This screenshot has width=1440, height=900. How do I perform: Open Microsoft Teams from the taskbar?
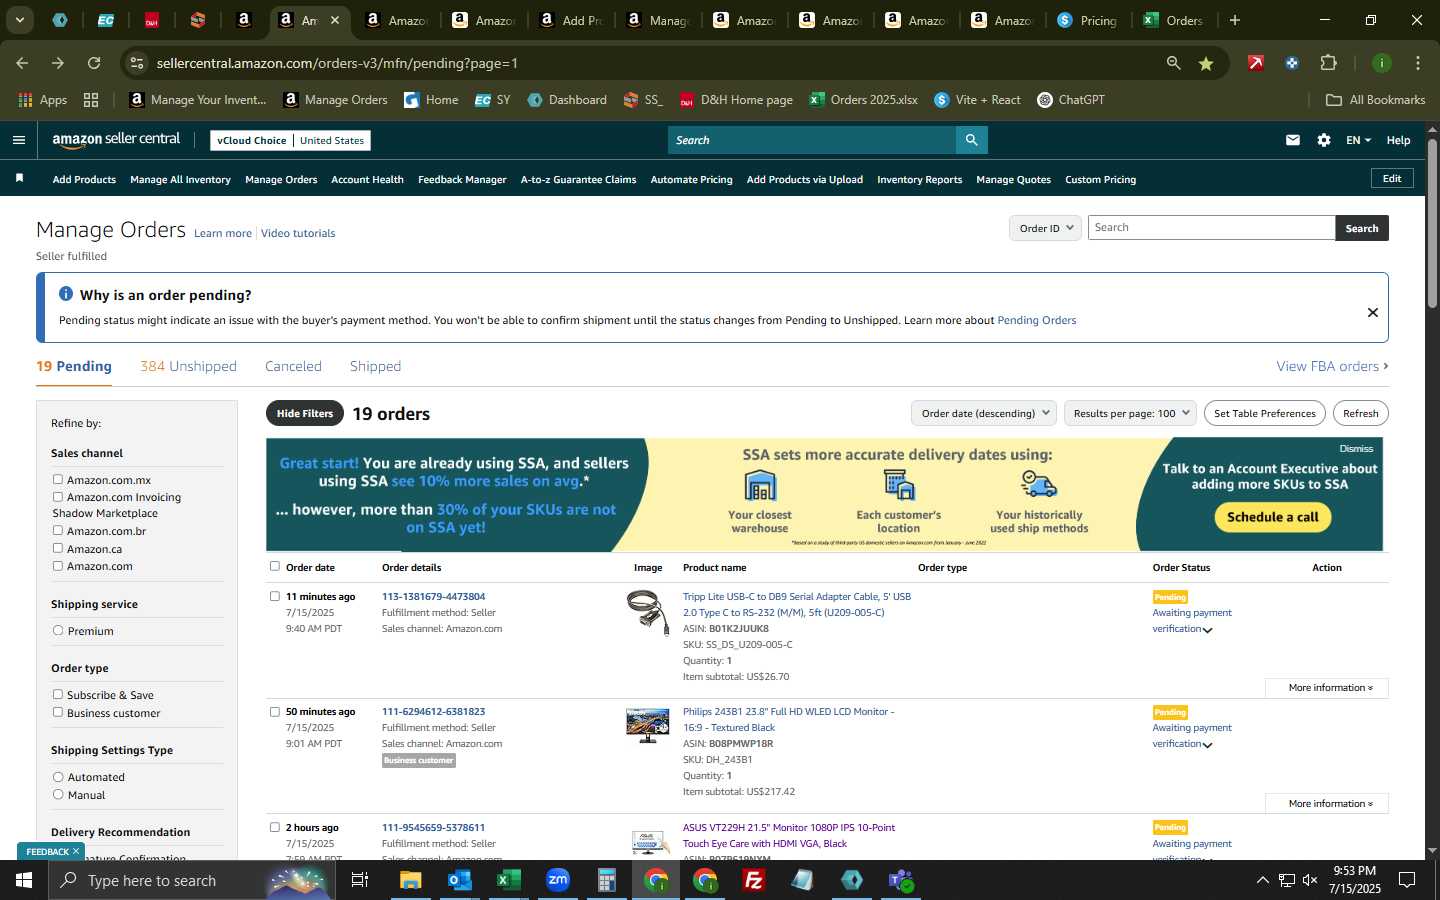point(901,880)
